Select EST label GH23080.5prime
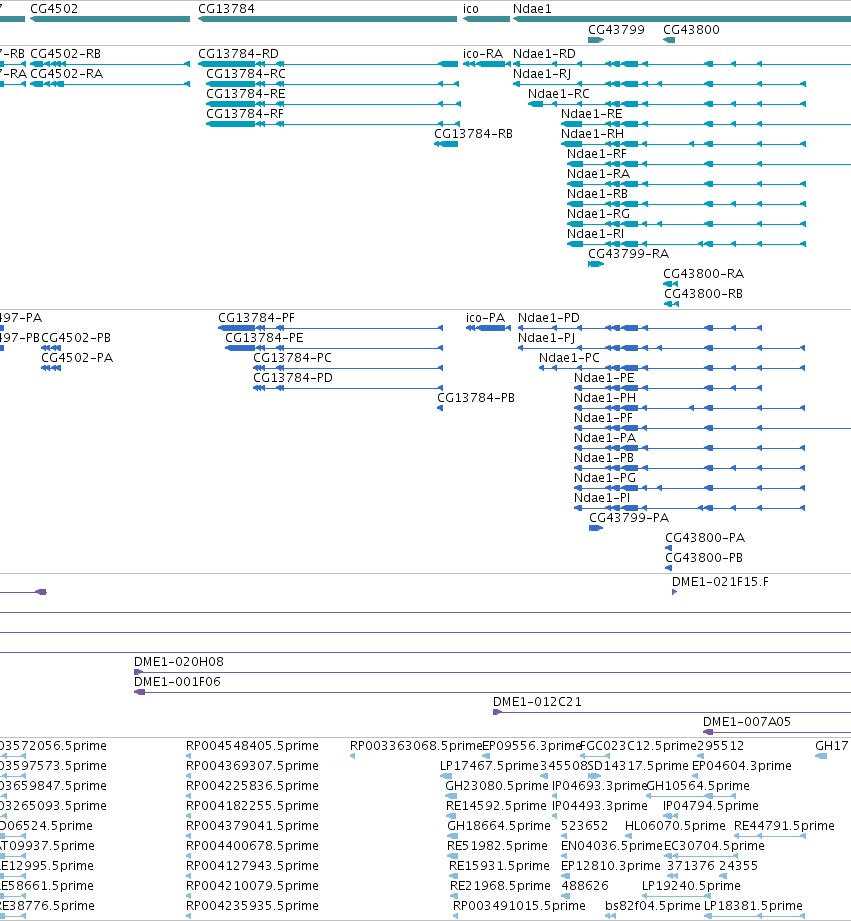This screenshot has width=851, height=921. [x=497, y=785]
